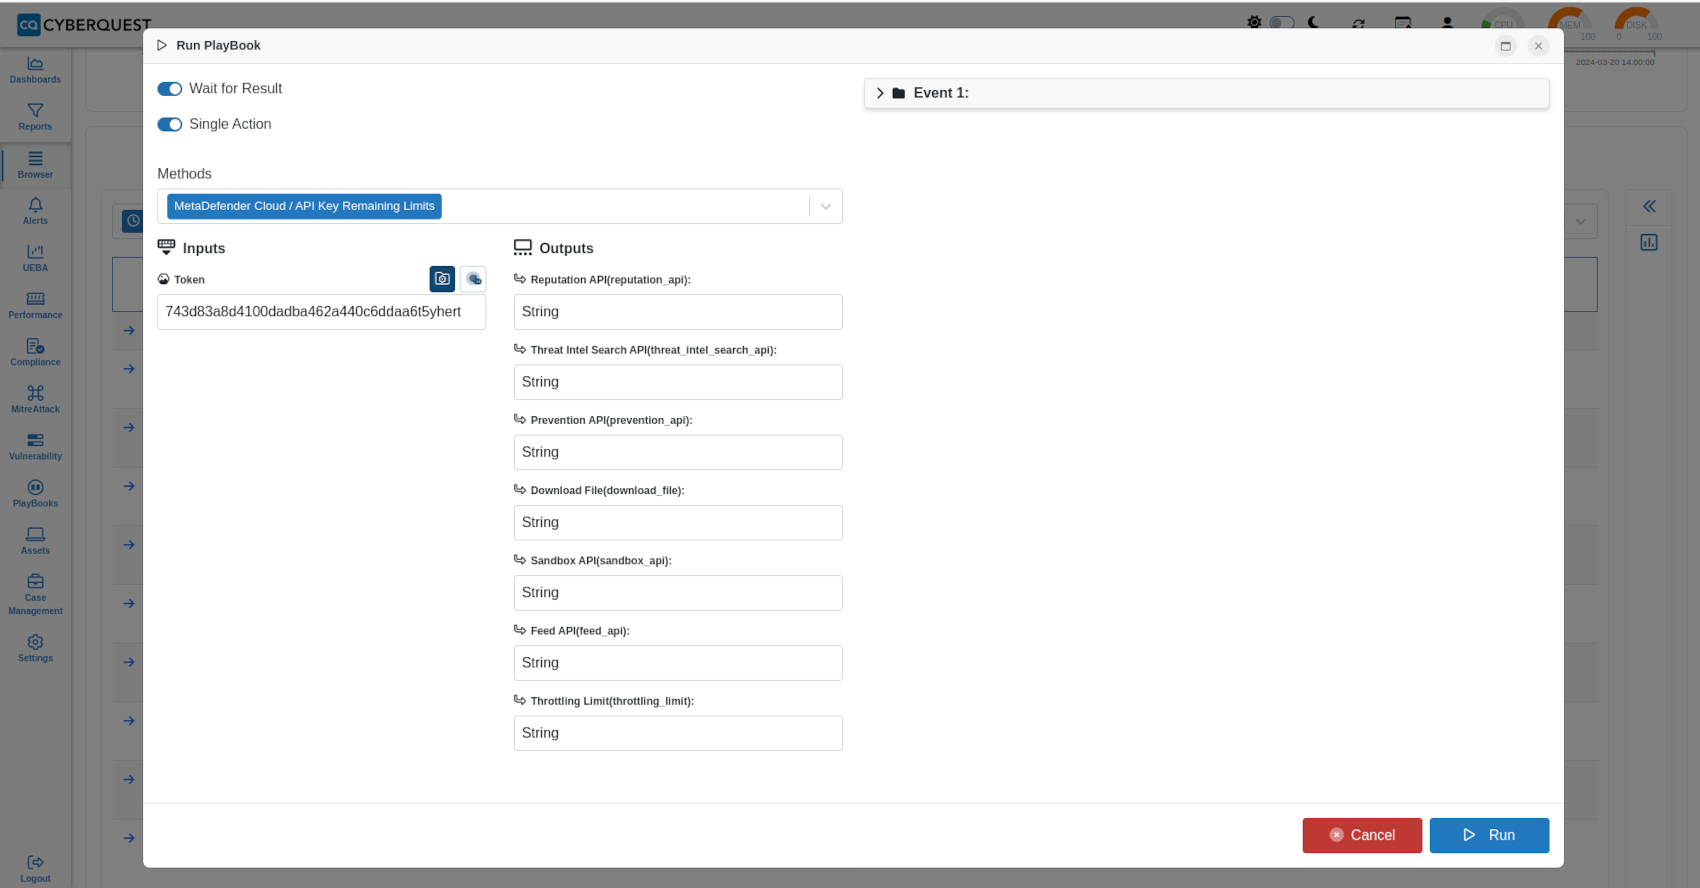
Task: Close the Run PlayBook dialog
Action: [x=1539, y=46]
